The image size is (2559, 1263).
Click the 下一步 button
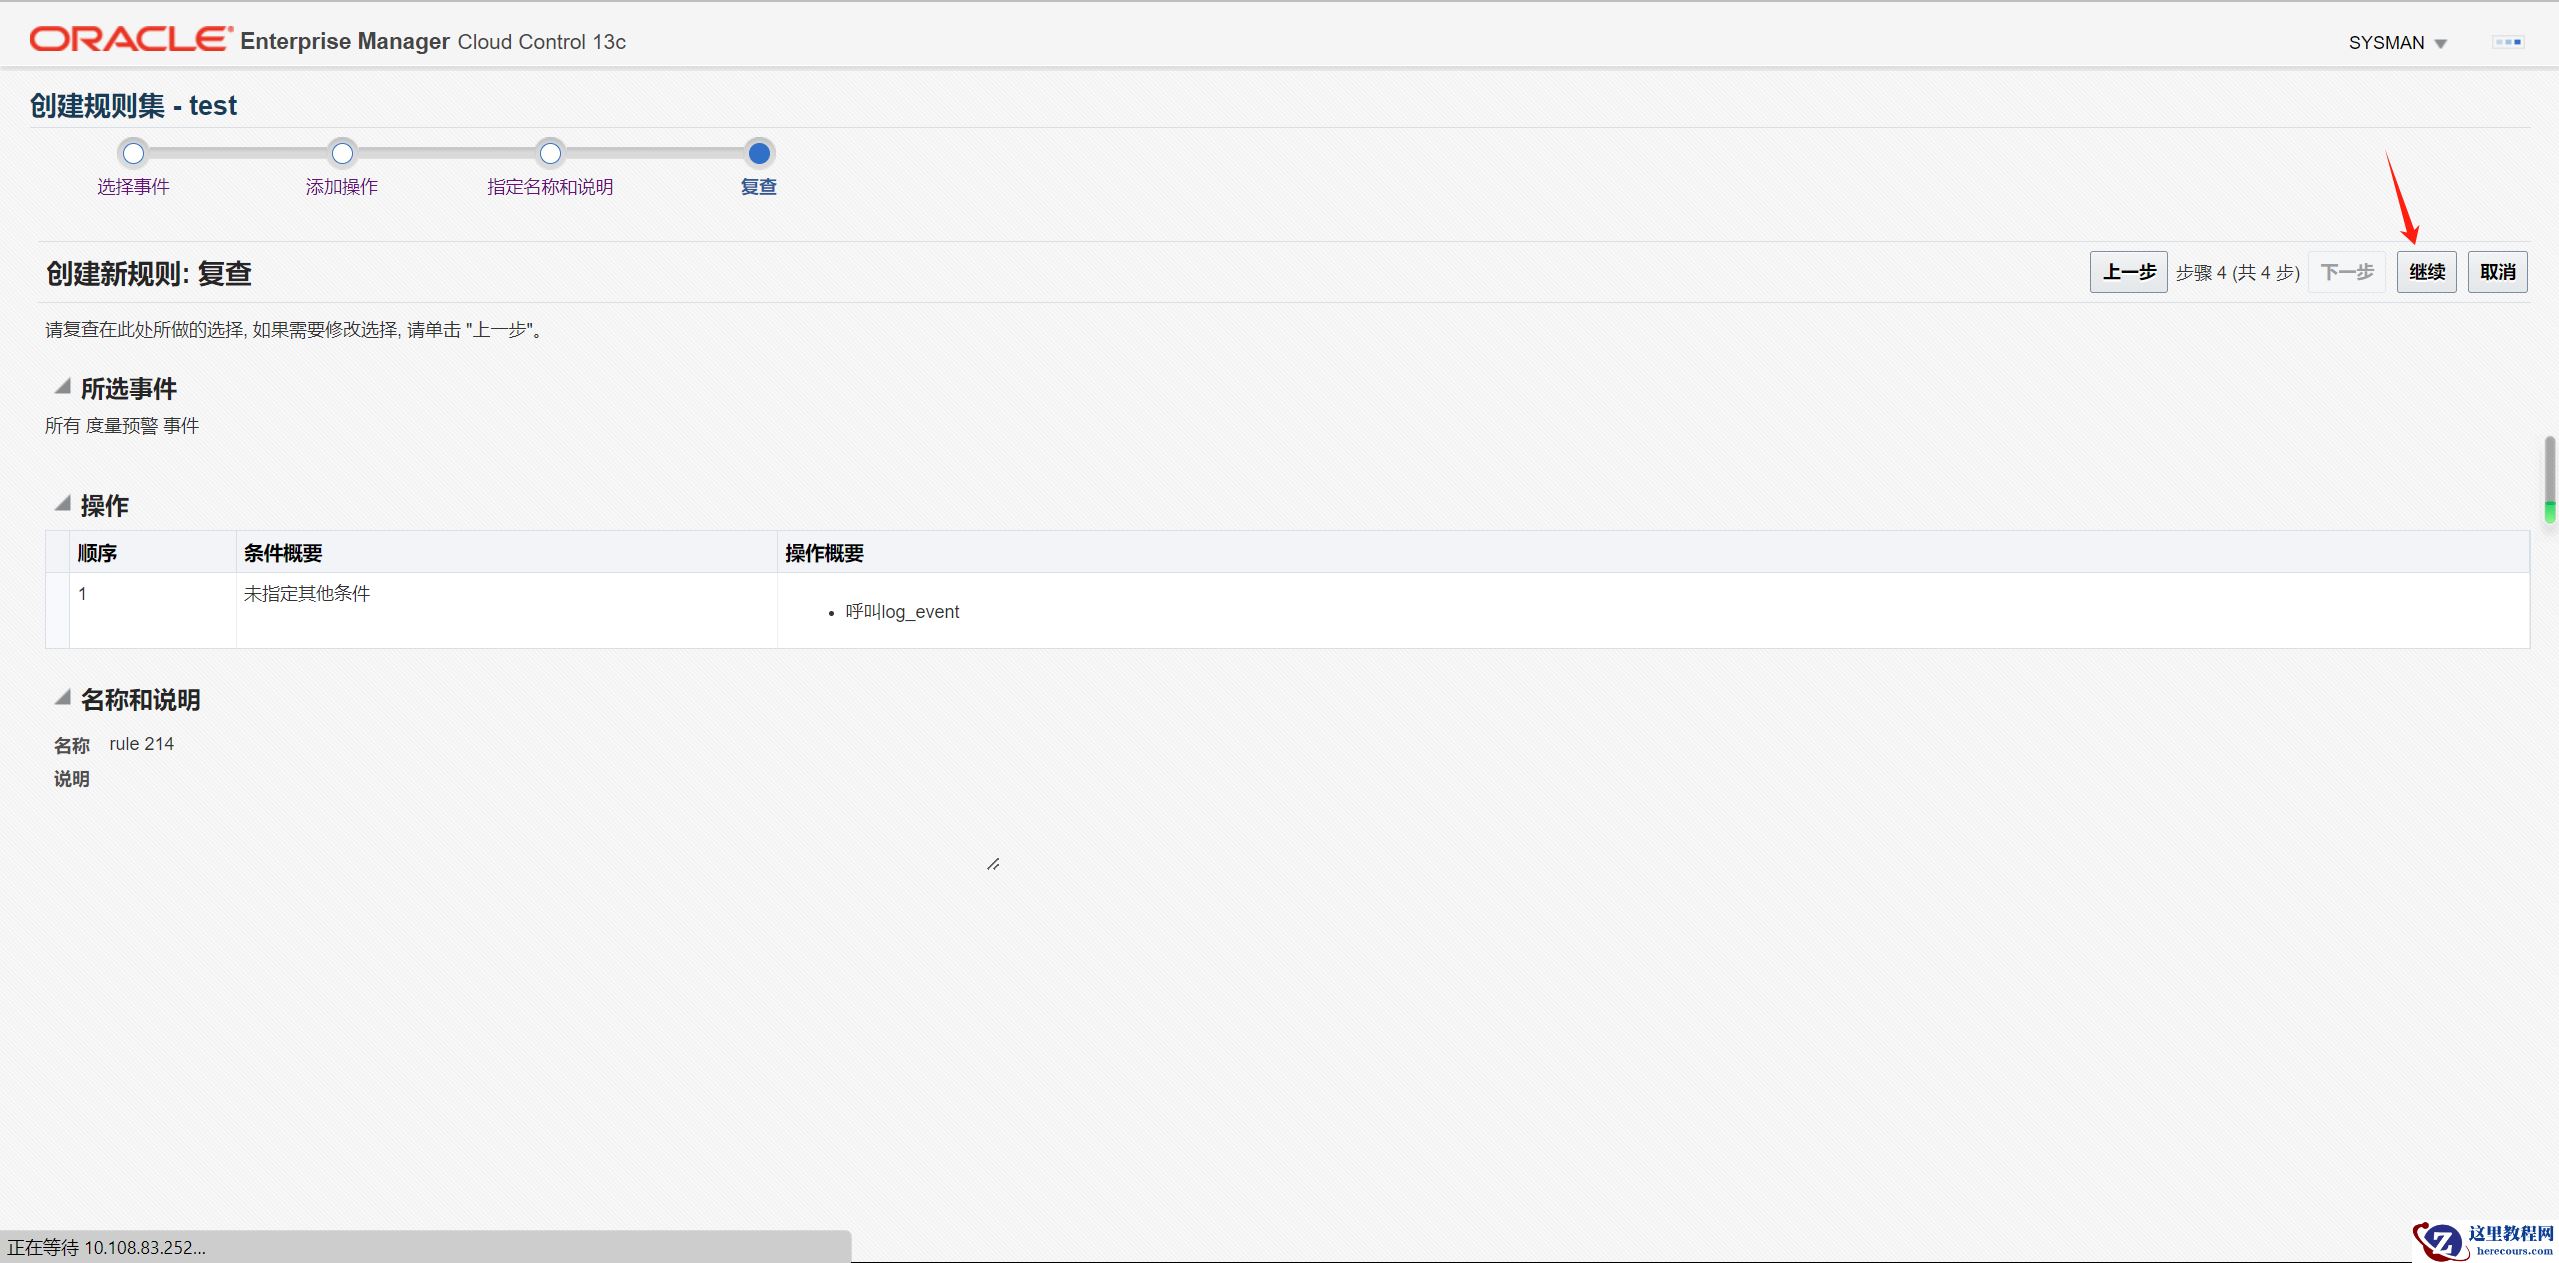tap(2346, 272)
